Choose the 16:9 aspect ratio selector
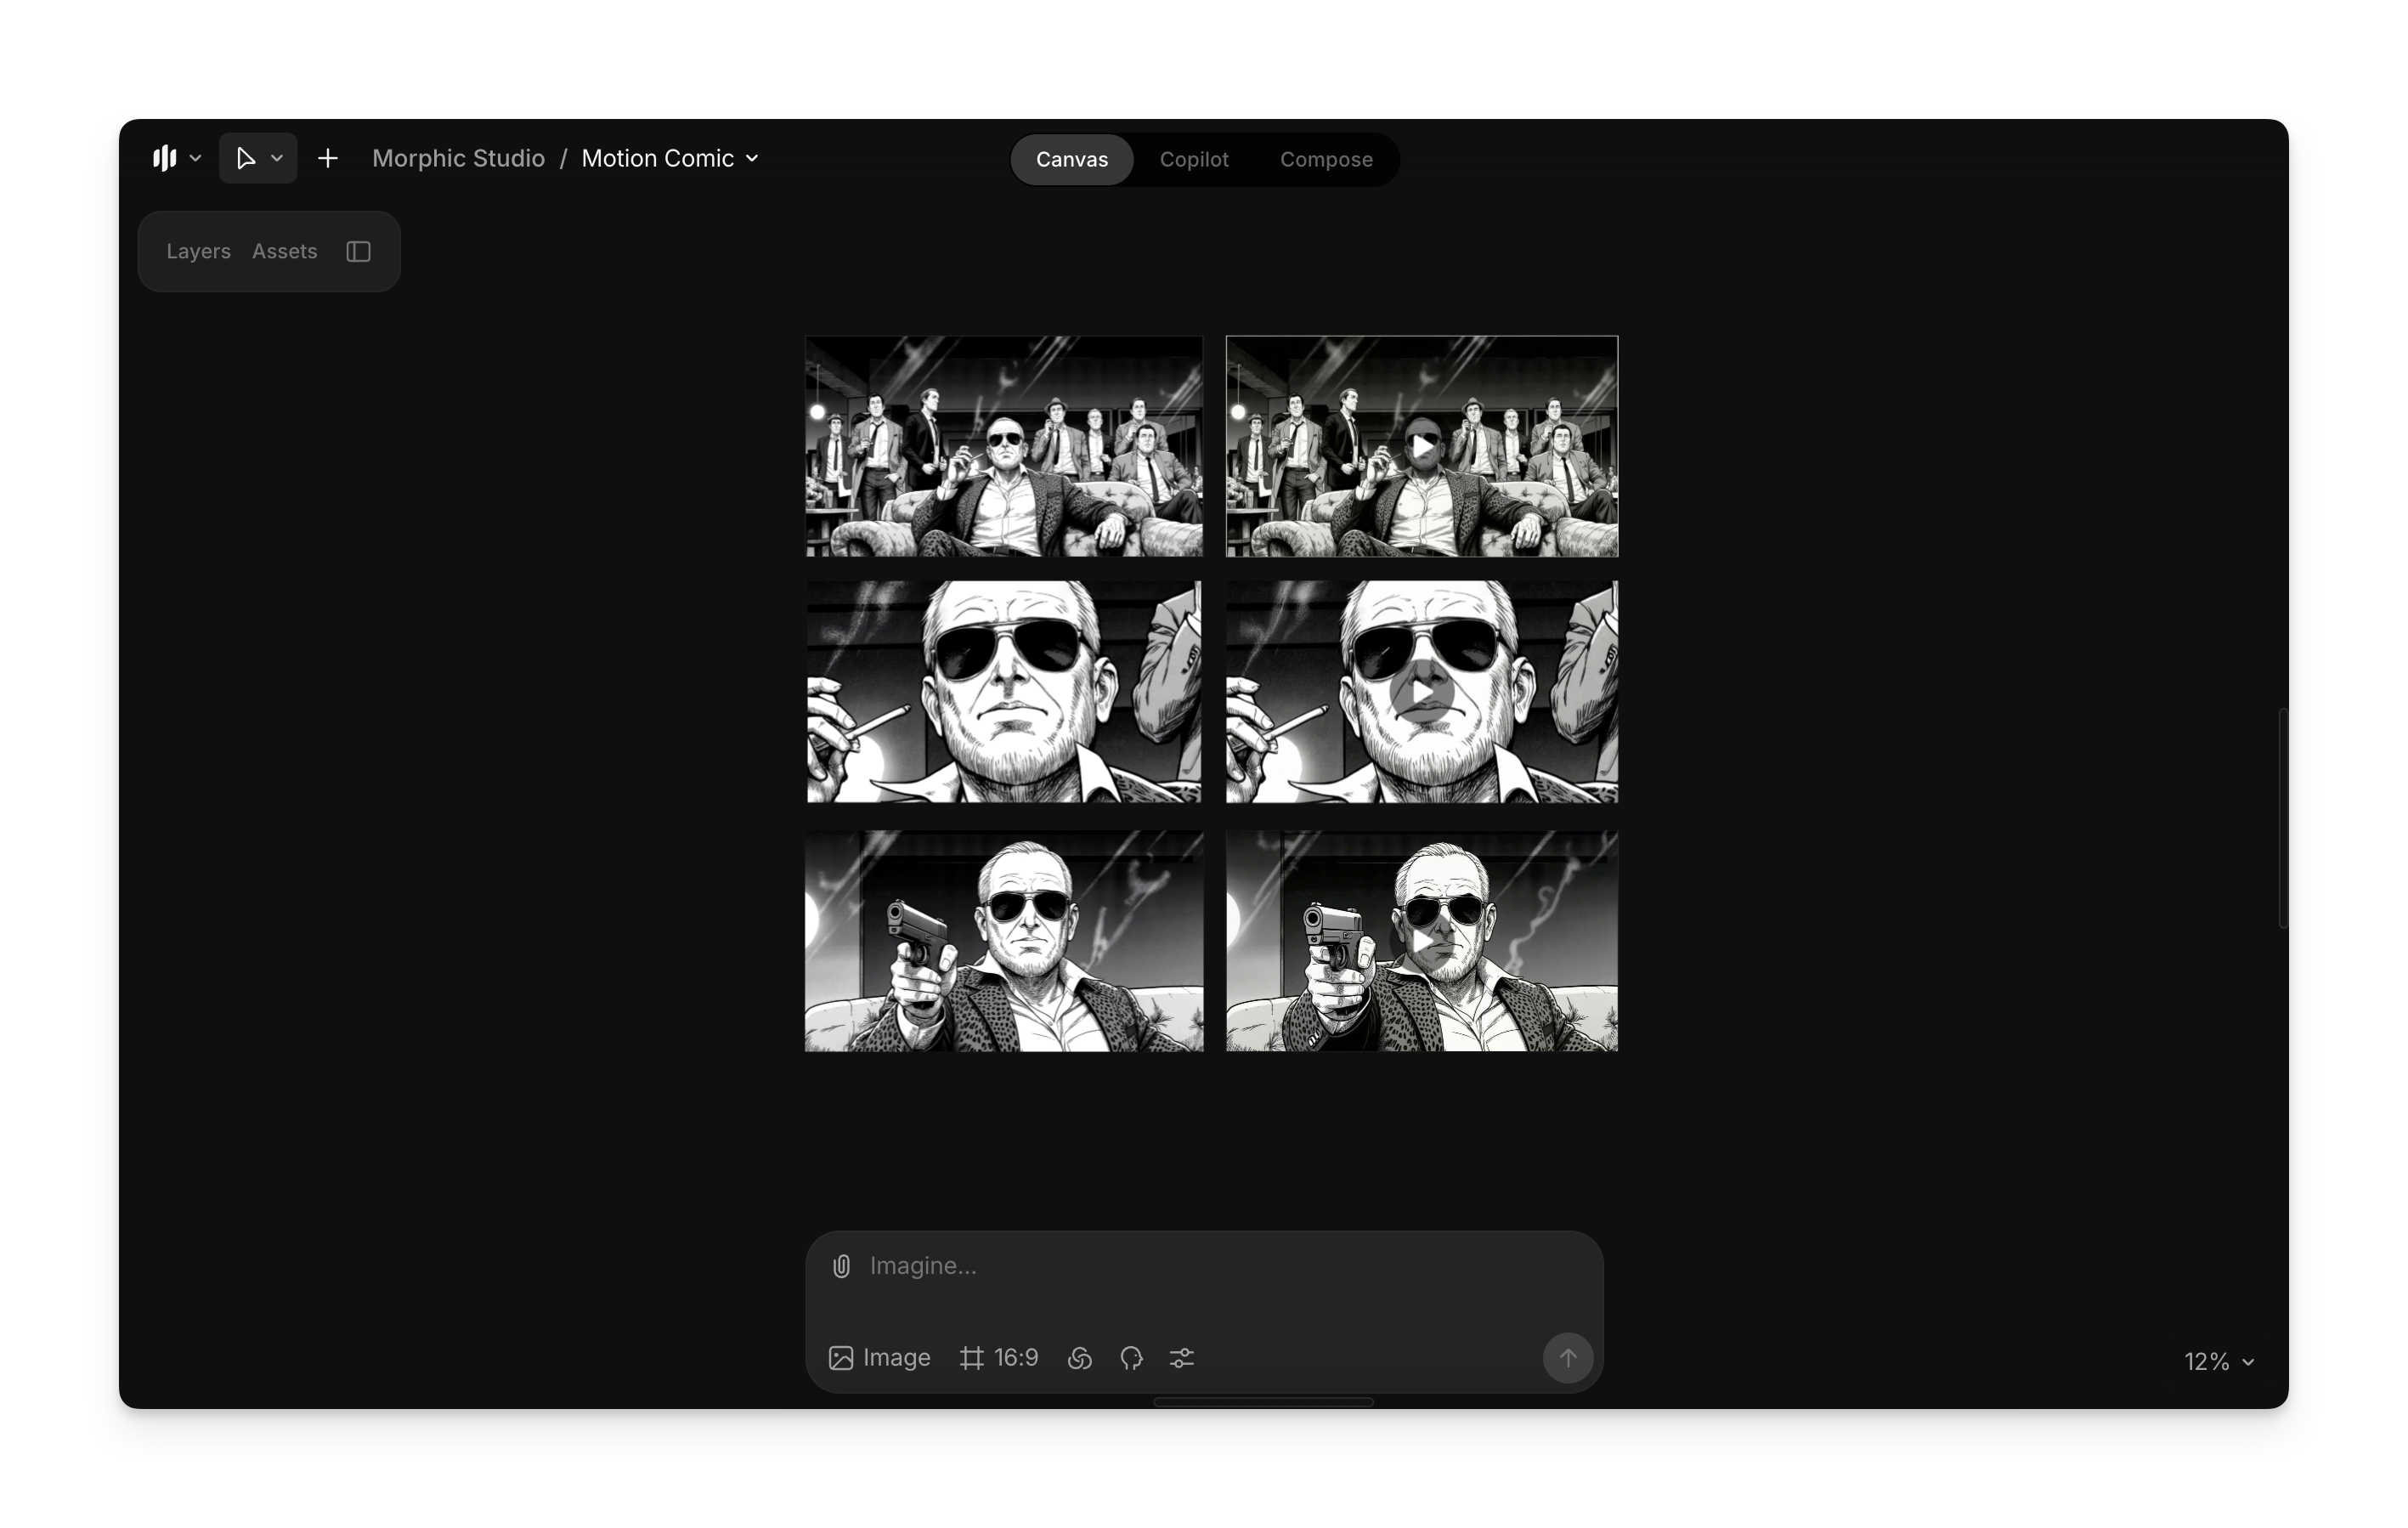 click(998, 1358)
